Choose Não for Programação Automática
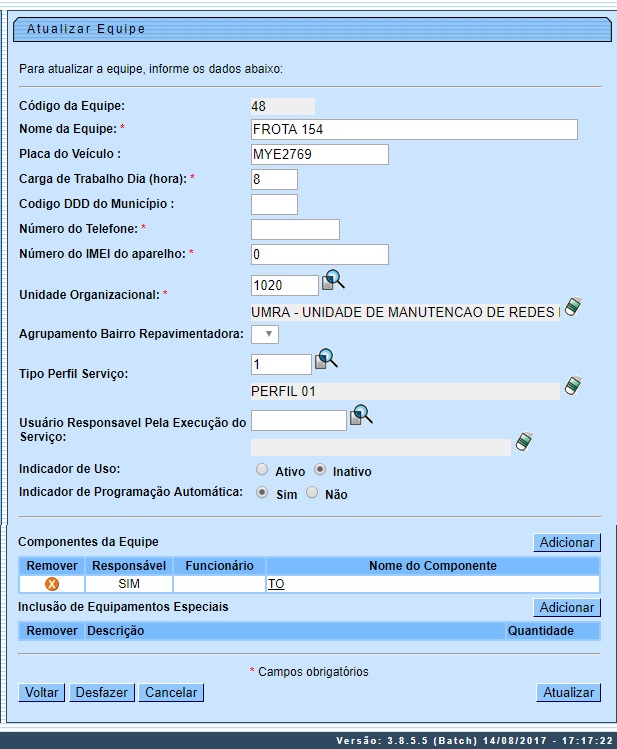 click(x=312, y=493)
